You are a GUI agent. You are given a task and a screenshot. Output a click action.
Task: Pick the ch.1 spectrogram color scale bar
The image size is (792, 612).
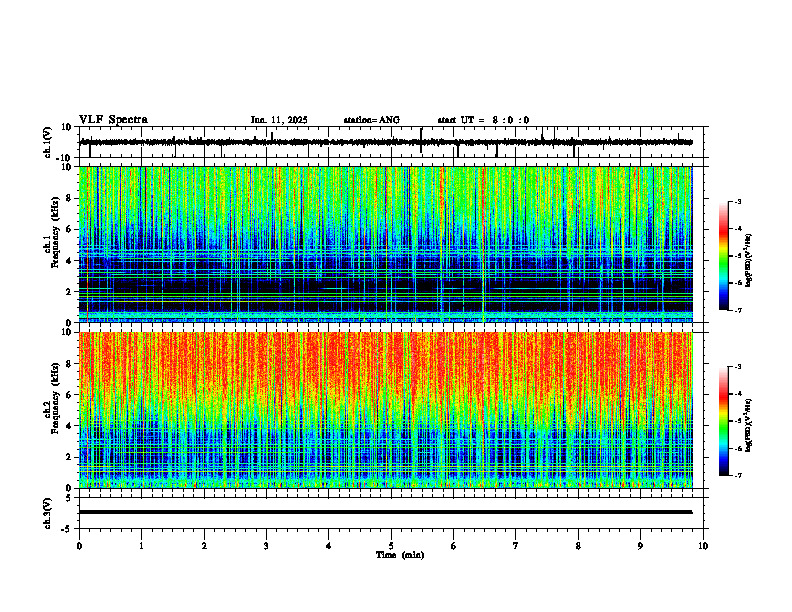(723, 256)
